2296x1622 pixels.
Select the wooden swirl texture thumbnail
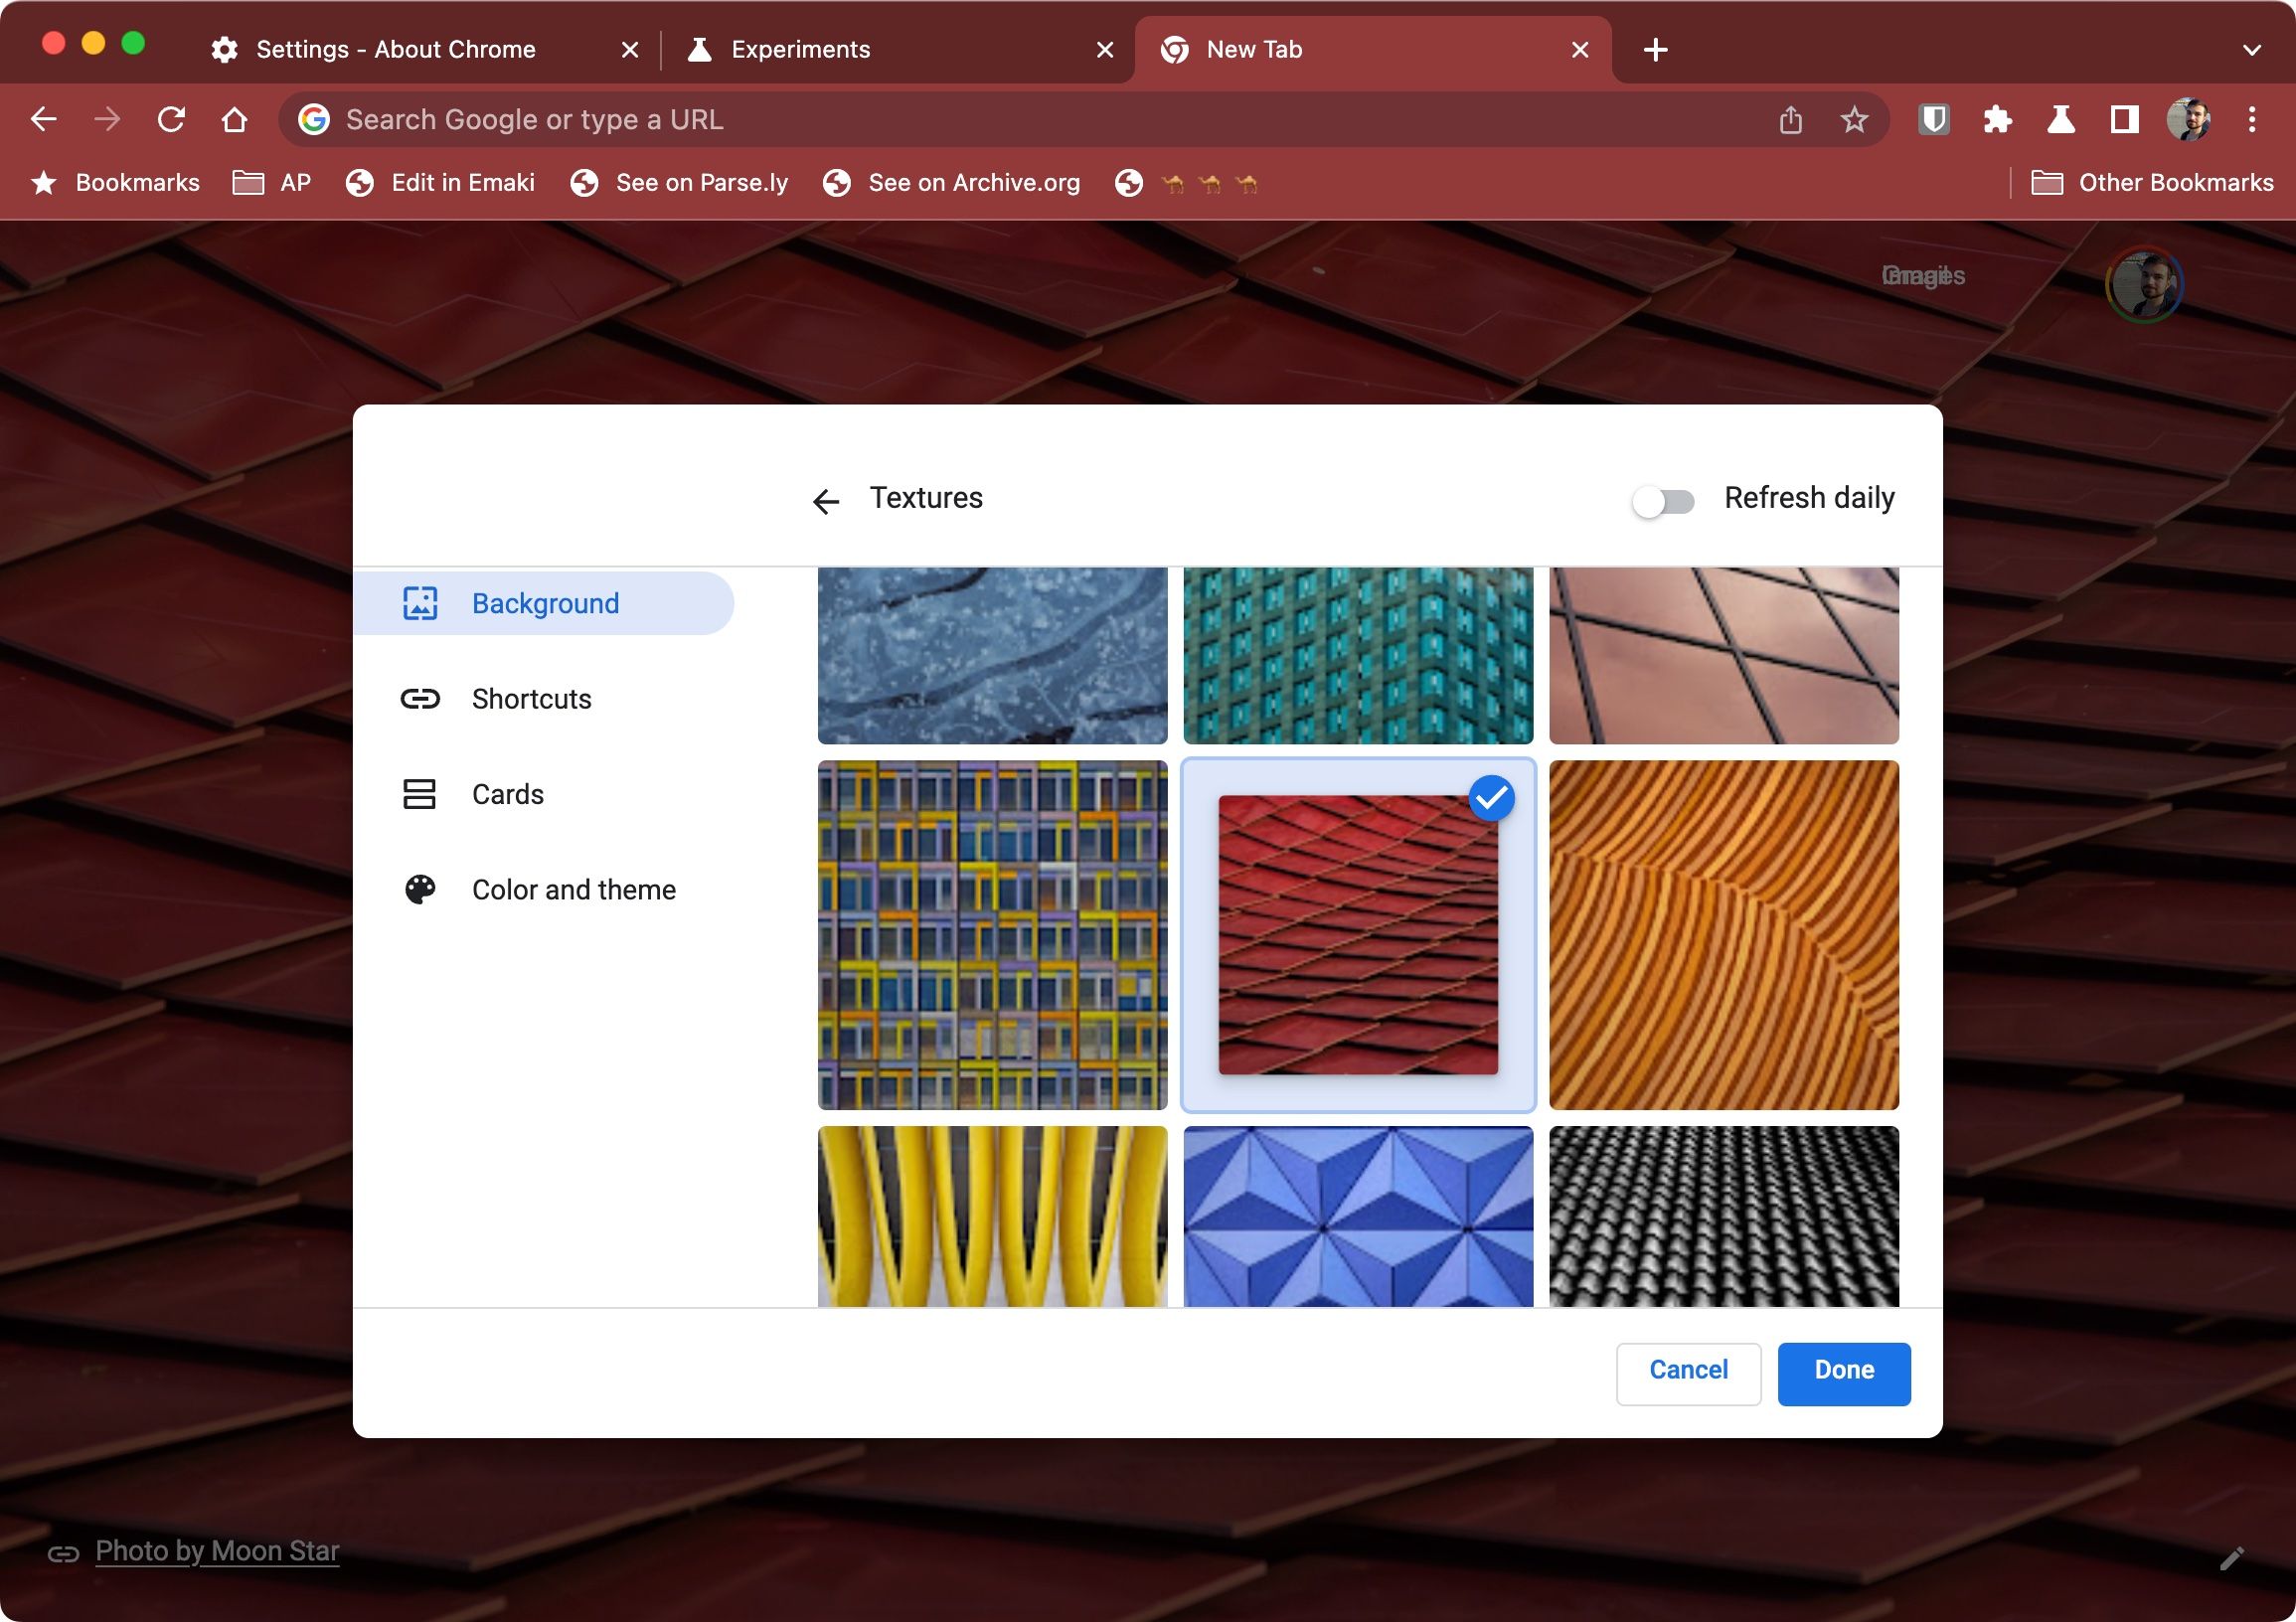(x=1723, y=935)
